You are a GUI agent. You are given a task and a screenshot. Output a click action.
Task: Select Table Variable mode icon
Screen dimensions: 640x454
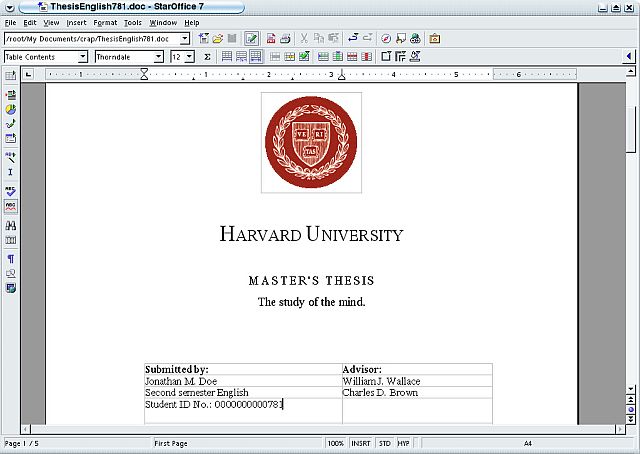click(x=256, y=57)
